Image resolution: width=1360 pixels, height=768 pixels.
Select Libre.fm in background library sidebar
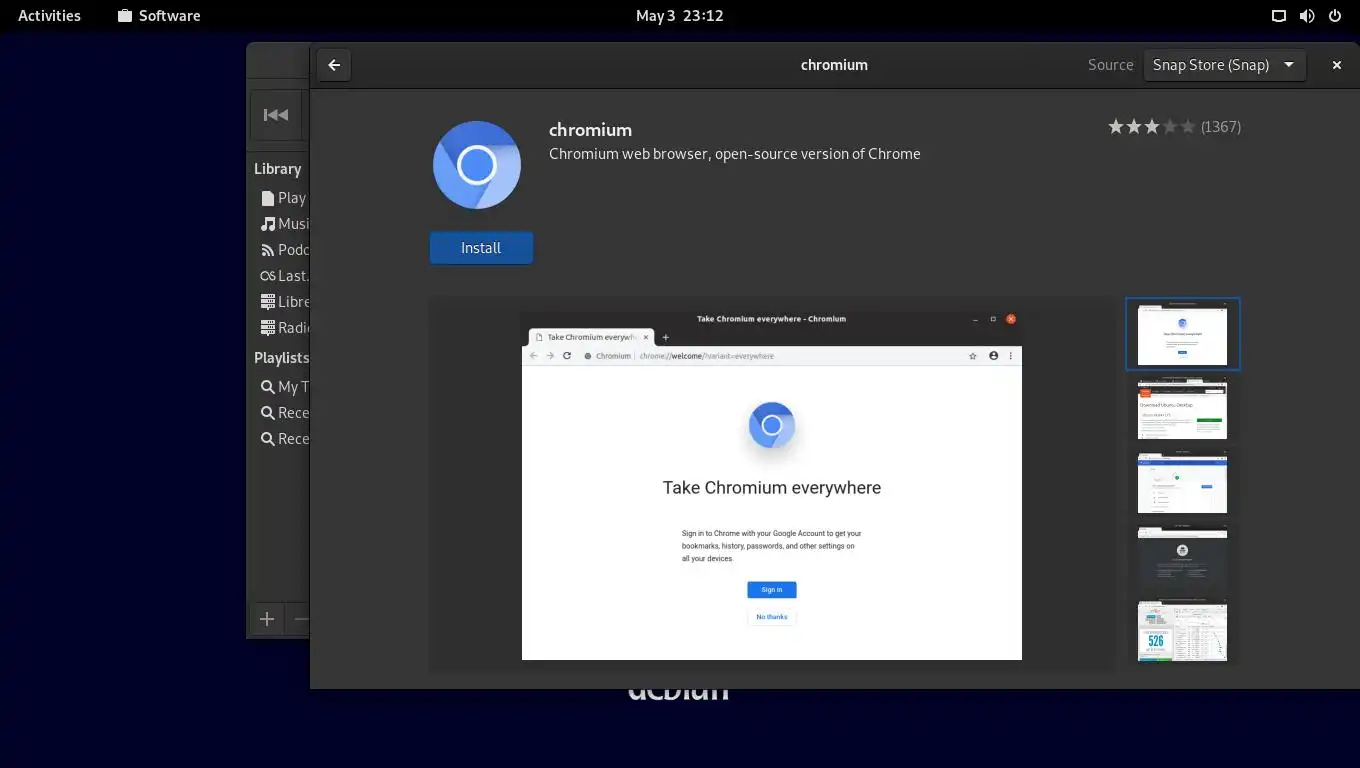click(284, 302)
